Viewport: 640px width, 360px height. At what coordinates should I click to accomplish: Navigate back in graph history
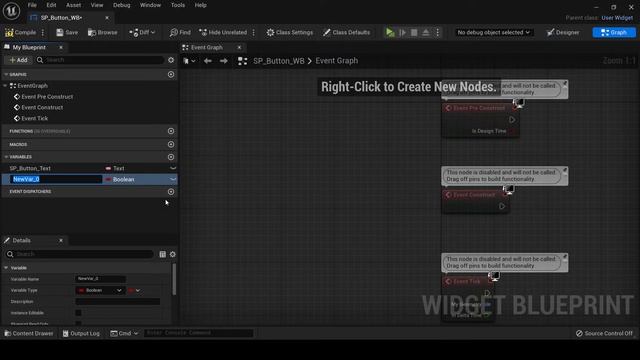pos(208,61)
